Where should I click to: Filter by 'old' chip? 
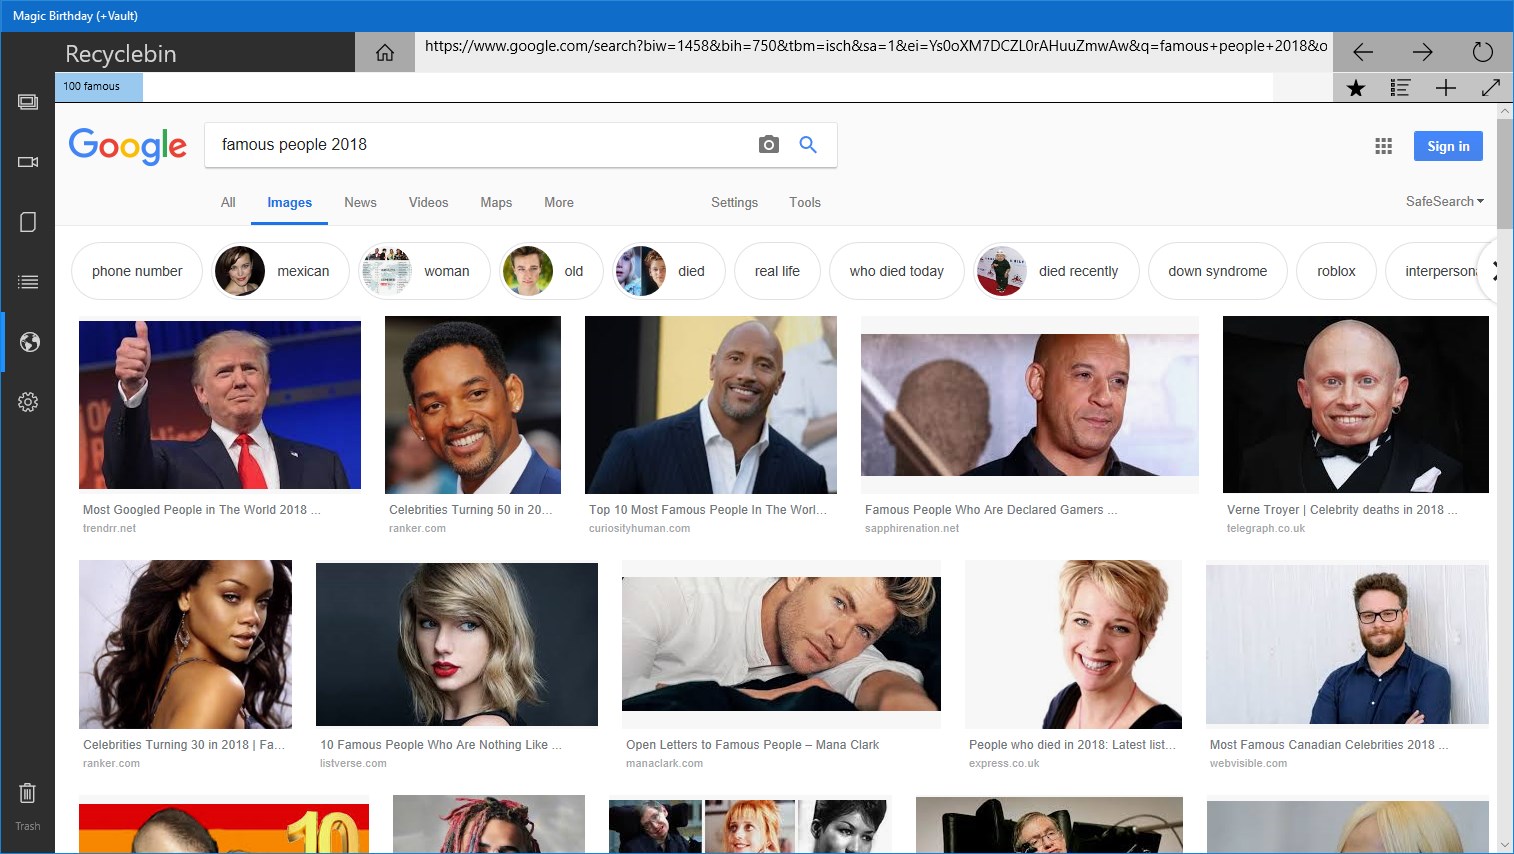[551, 271]
